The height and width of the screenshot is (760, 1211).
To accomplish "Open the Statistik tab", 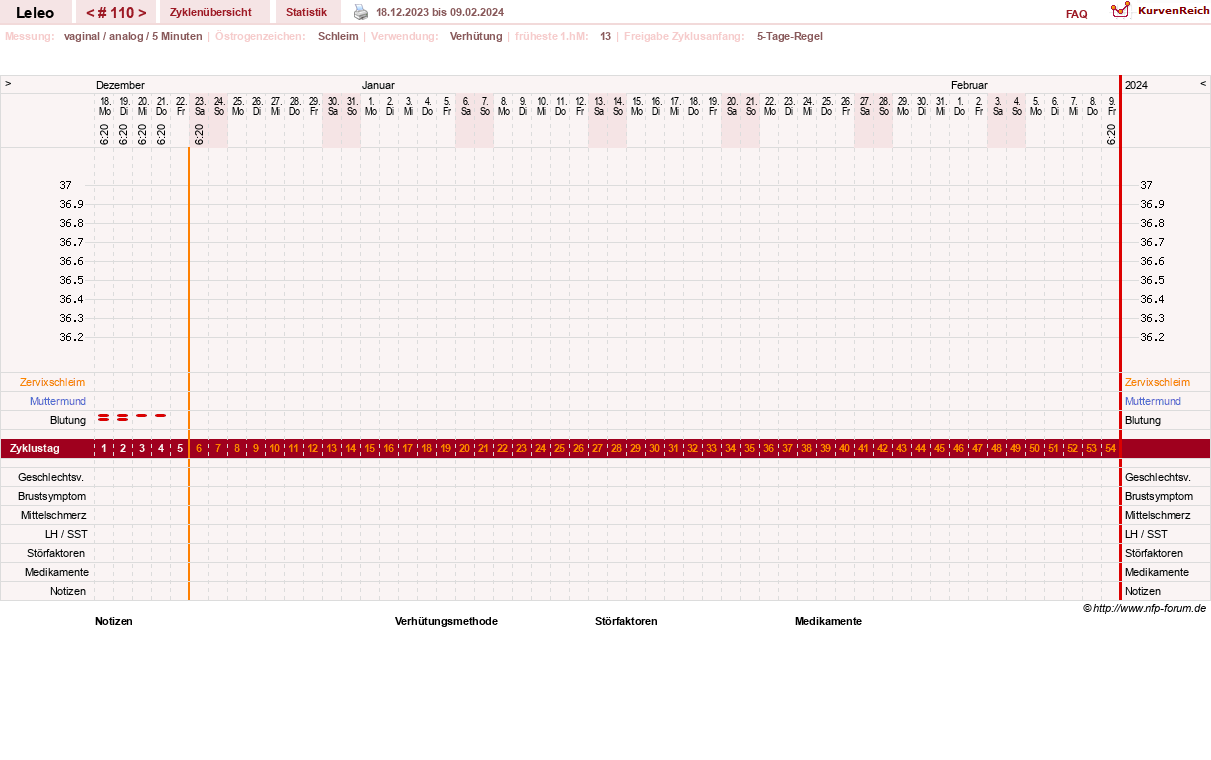I will point(306,12).
